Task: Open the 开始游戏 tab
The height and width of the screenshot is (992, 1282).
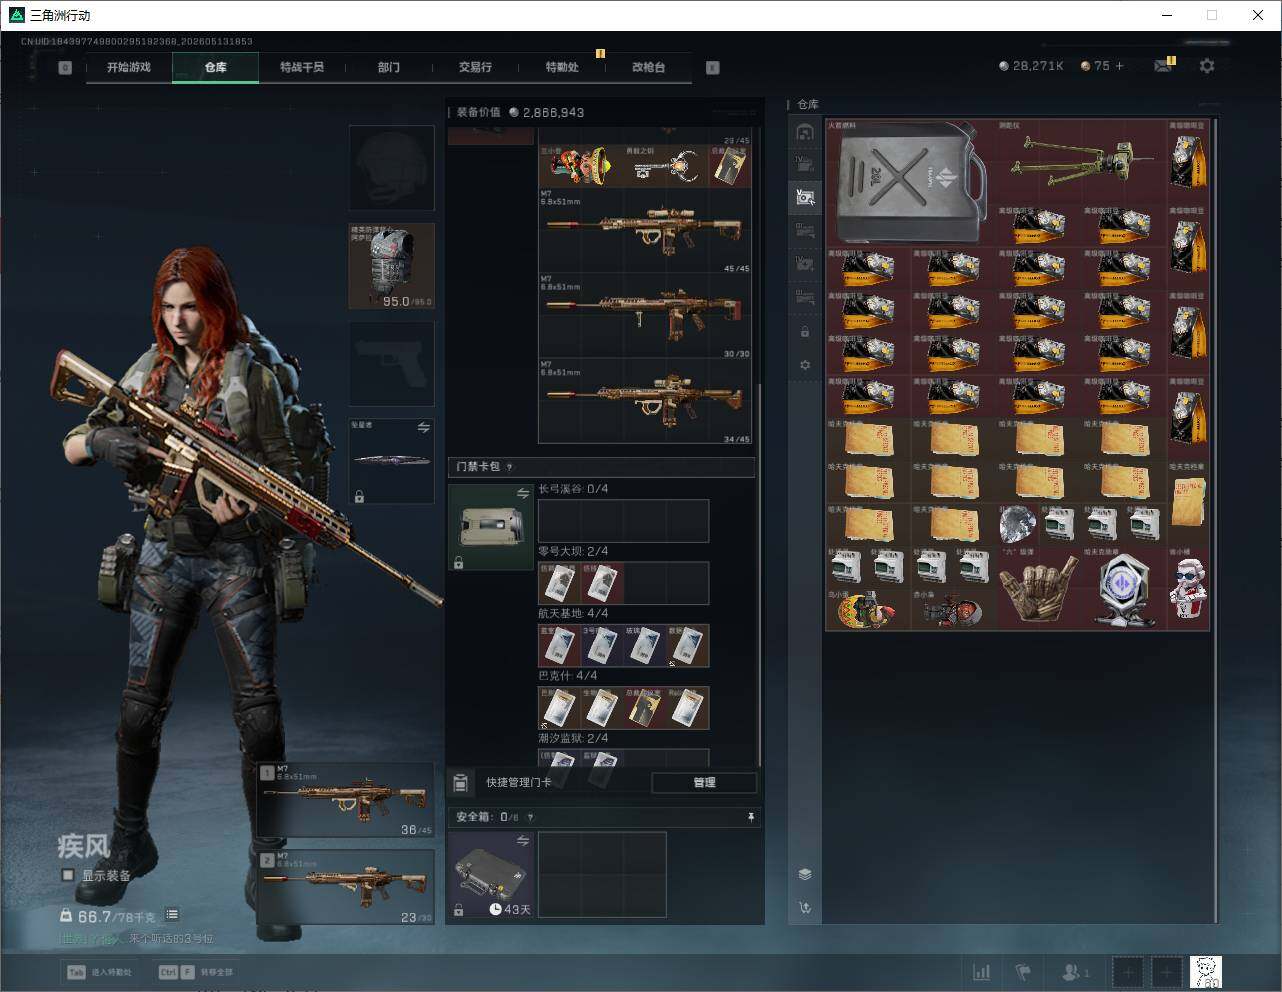Action: pyautogui.click(x=129, y=67)
